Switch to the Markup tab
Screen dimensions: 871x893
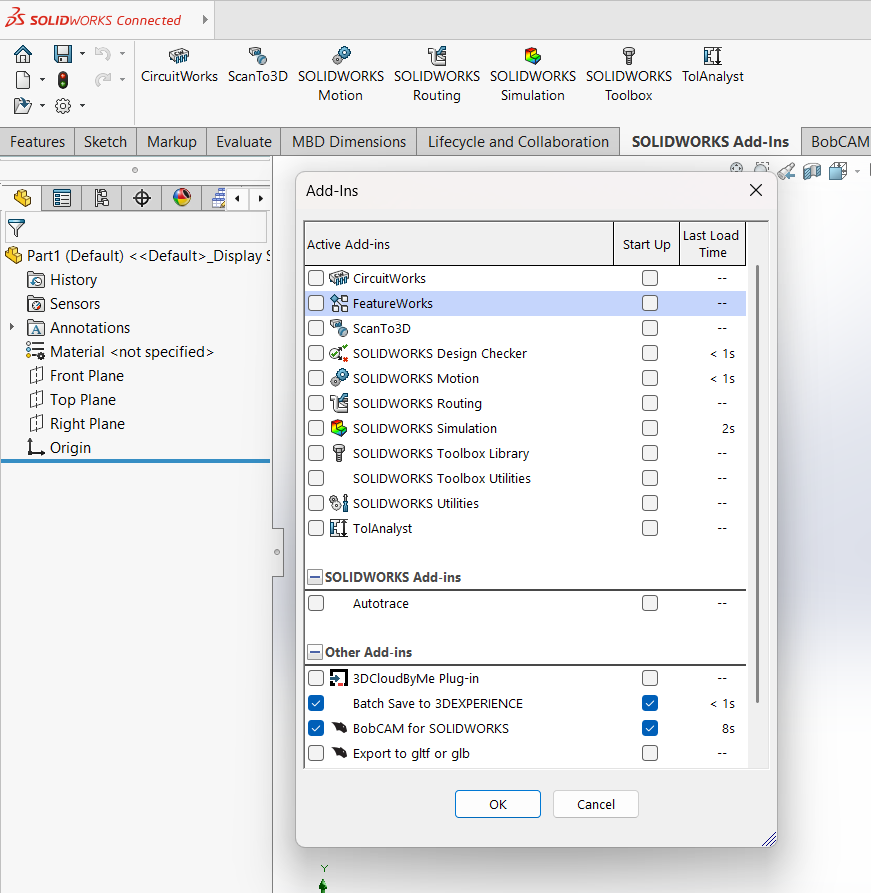171,142
